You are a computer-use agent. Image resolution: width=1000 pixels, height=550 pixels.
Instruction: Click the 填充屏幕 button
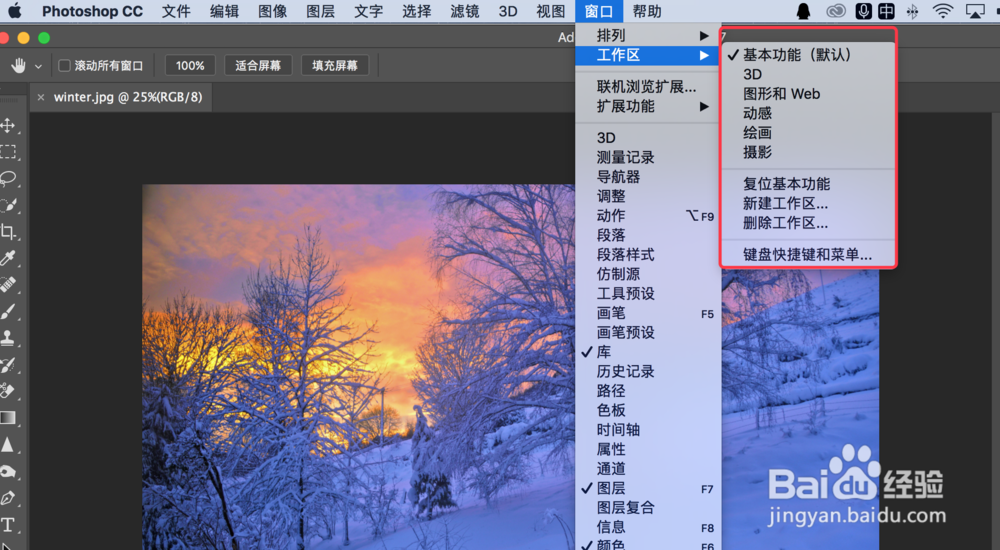tap(335, 65)
